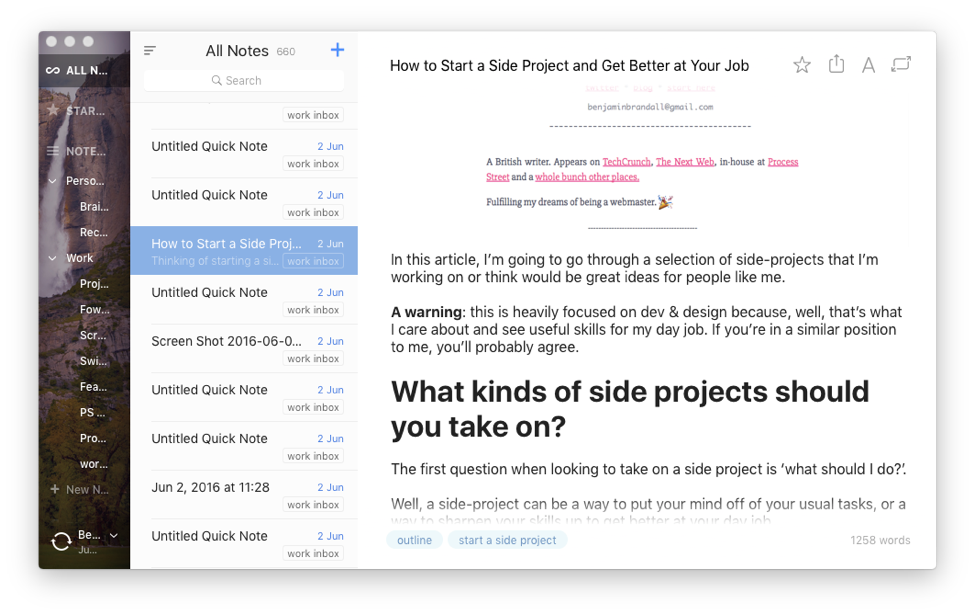Image resolution: width=975 pixels, height=615 pixels.
Task: Open the How to Start a Side Proj... note
Action: coord(244,251)
